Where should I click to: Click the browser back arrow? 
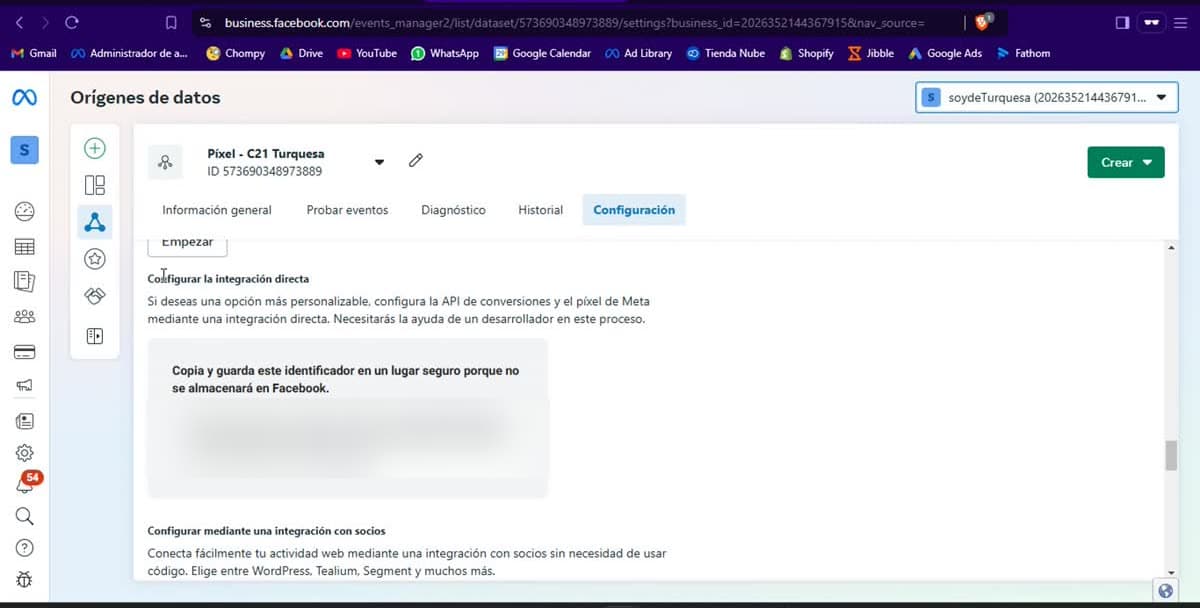pos(18,22)
